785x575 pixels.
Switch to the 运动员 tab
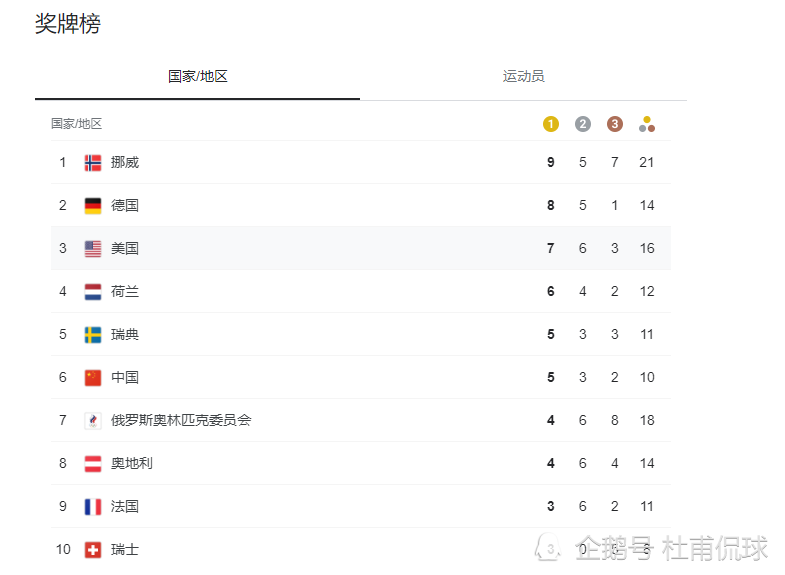523,76
